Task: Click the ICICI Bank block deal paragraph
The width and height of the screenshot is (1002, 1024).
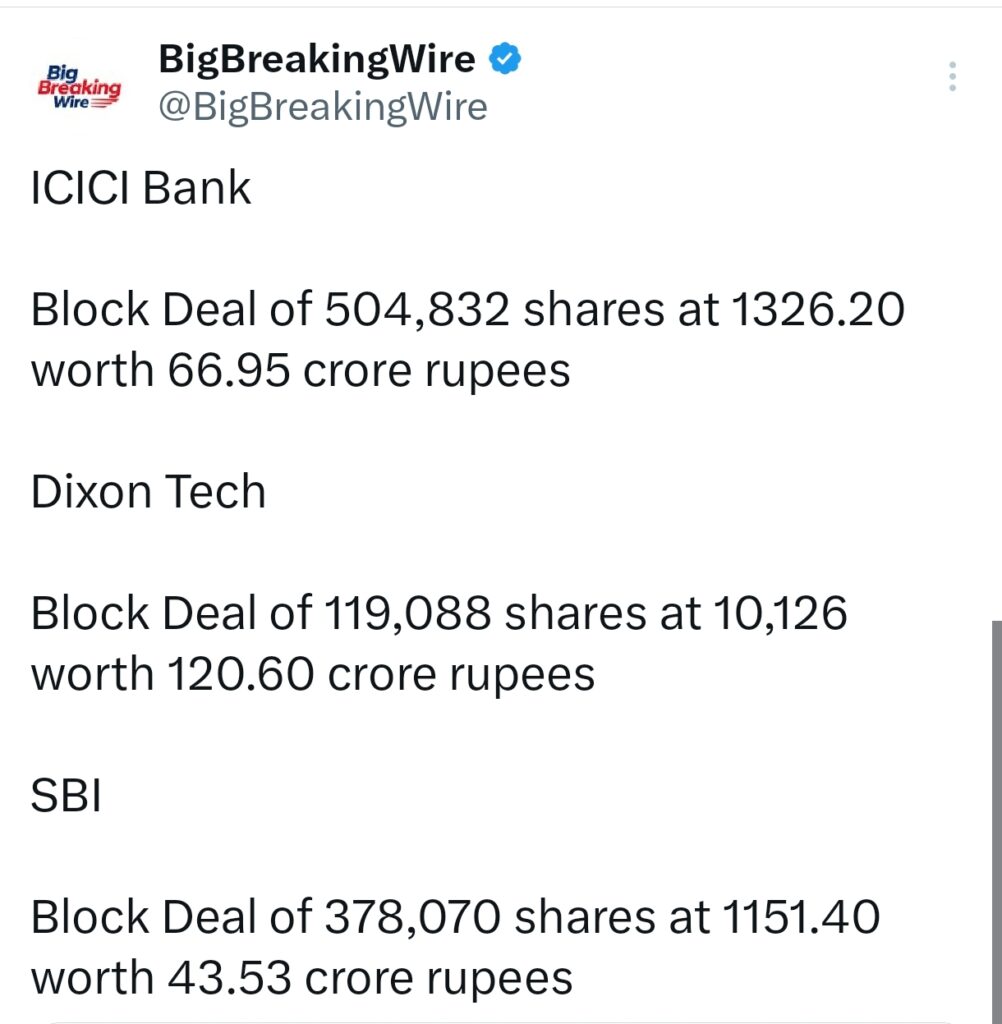Action: point(468,338)
